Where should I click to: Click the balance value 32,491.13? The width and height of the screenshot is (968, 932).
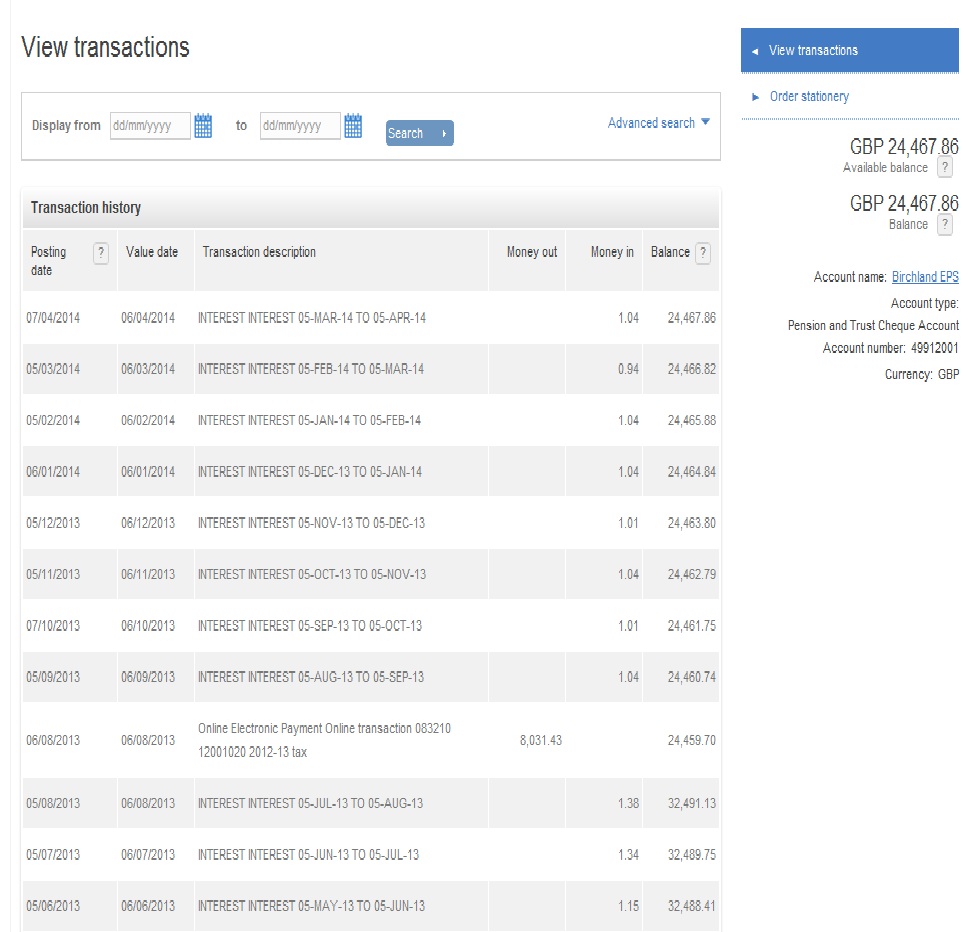691,803
